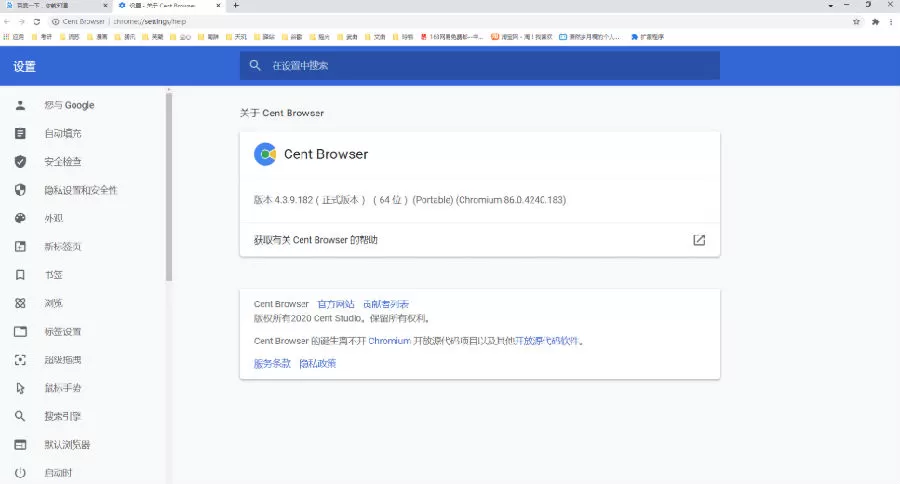Image resolution: width=900 pixels, height=484 pixels.
Task: Open the tab list dropdown arrow
Action: 831,5
